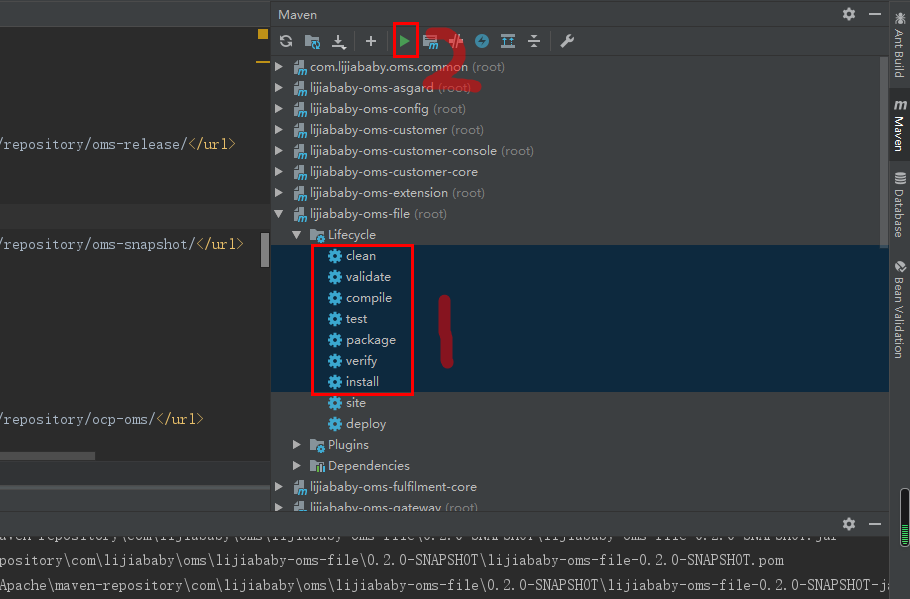The width and height of the screenshot is (910, 599).
Task: Execute Maven goal icon
Action: tap(431, 41)
